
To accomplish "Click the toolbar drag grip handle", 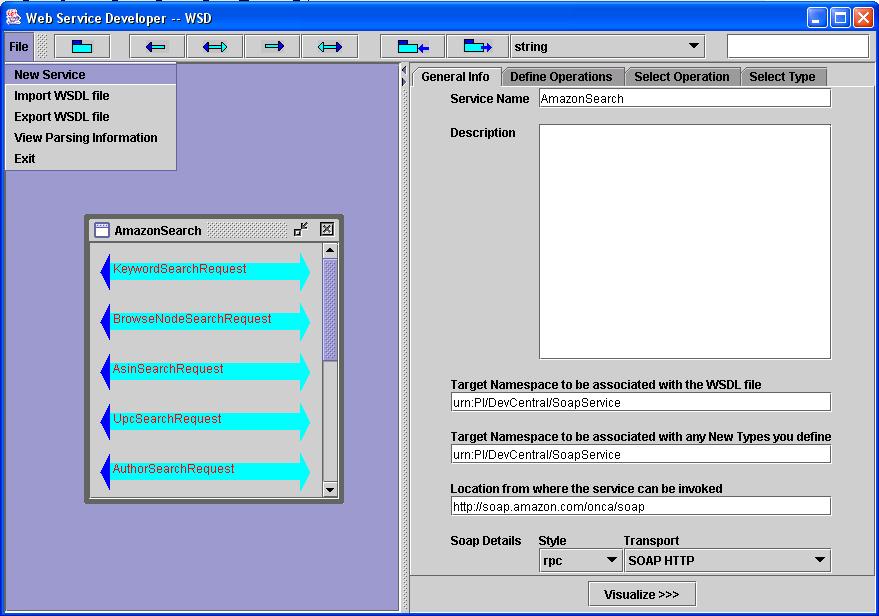I will pyautogui.click(x=42, y=47).
